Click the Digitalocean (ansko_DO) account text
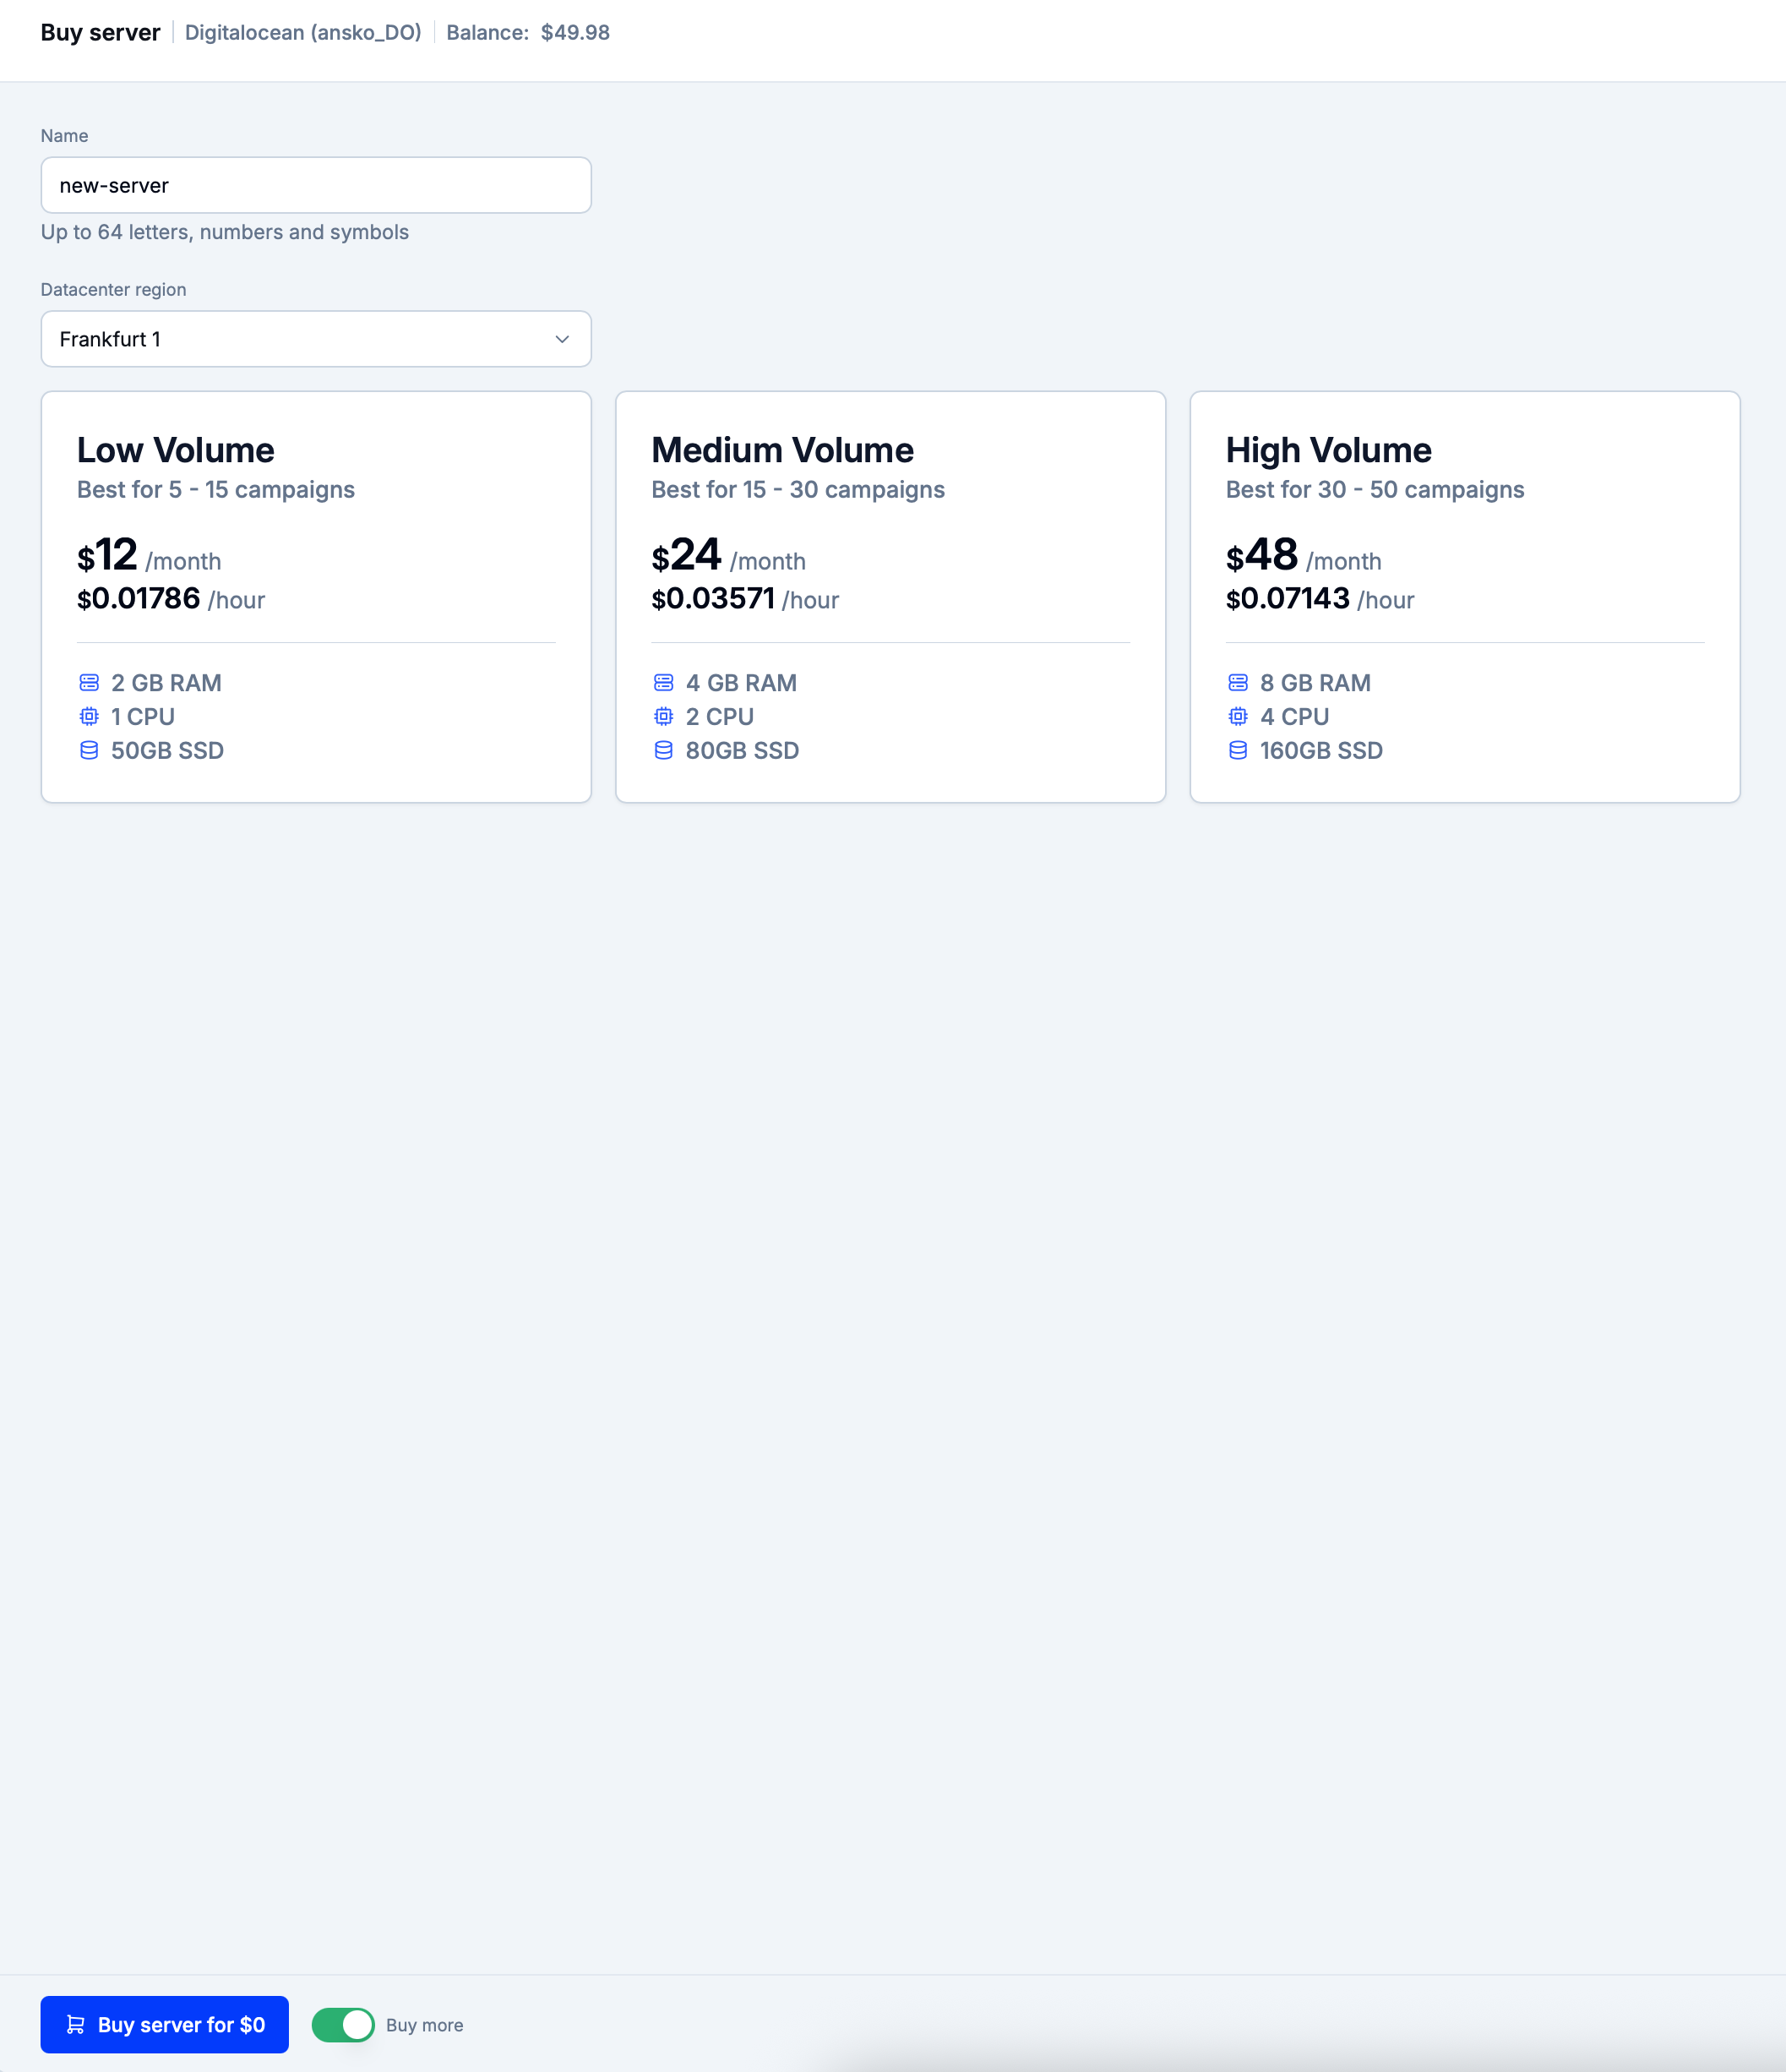 303,32
